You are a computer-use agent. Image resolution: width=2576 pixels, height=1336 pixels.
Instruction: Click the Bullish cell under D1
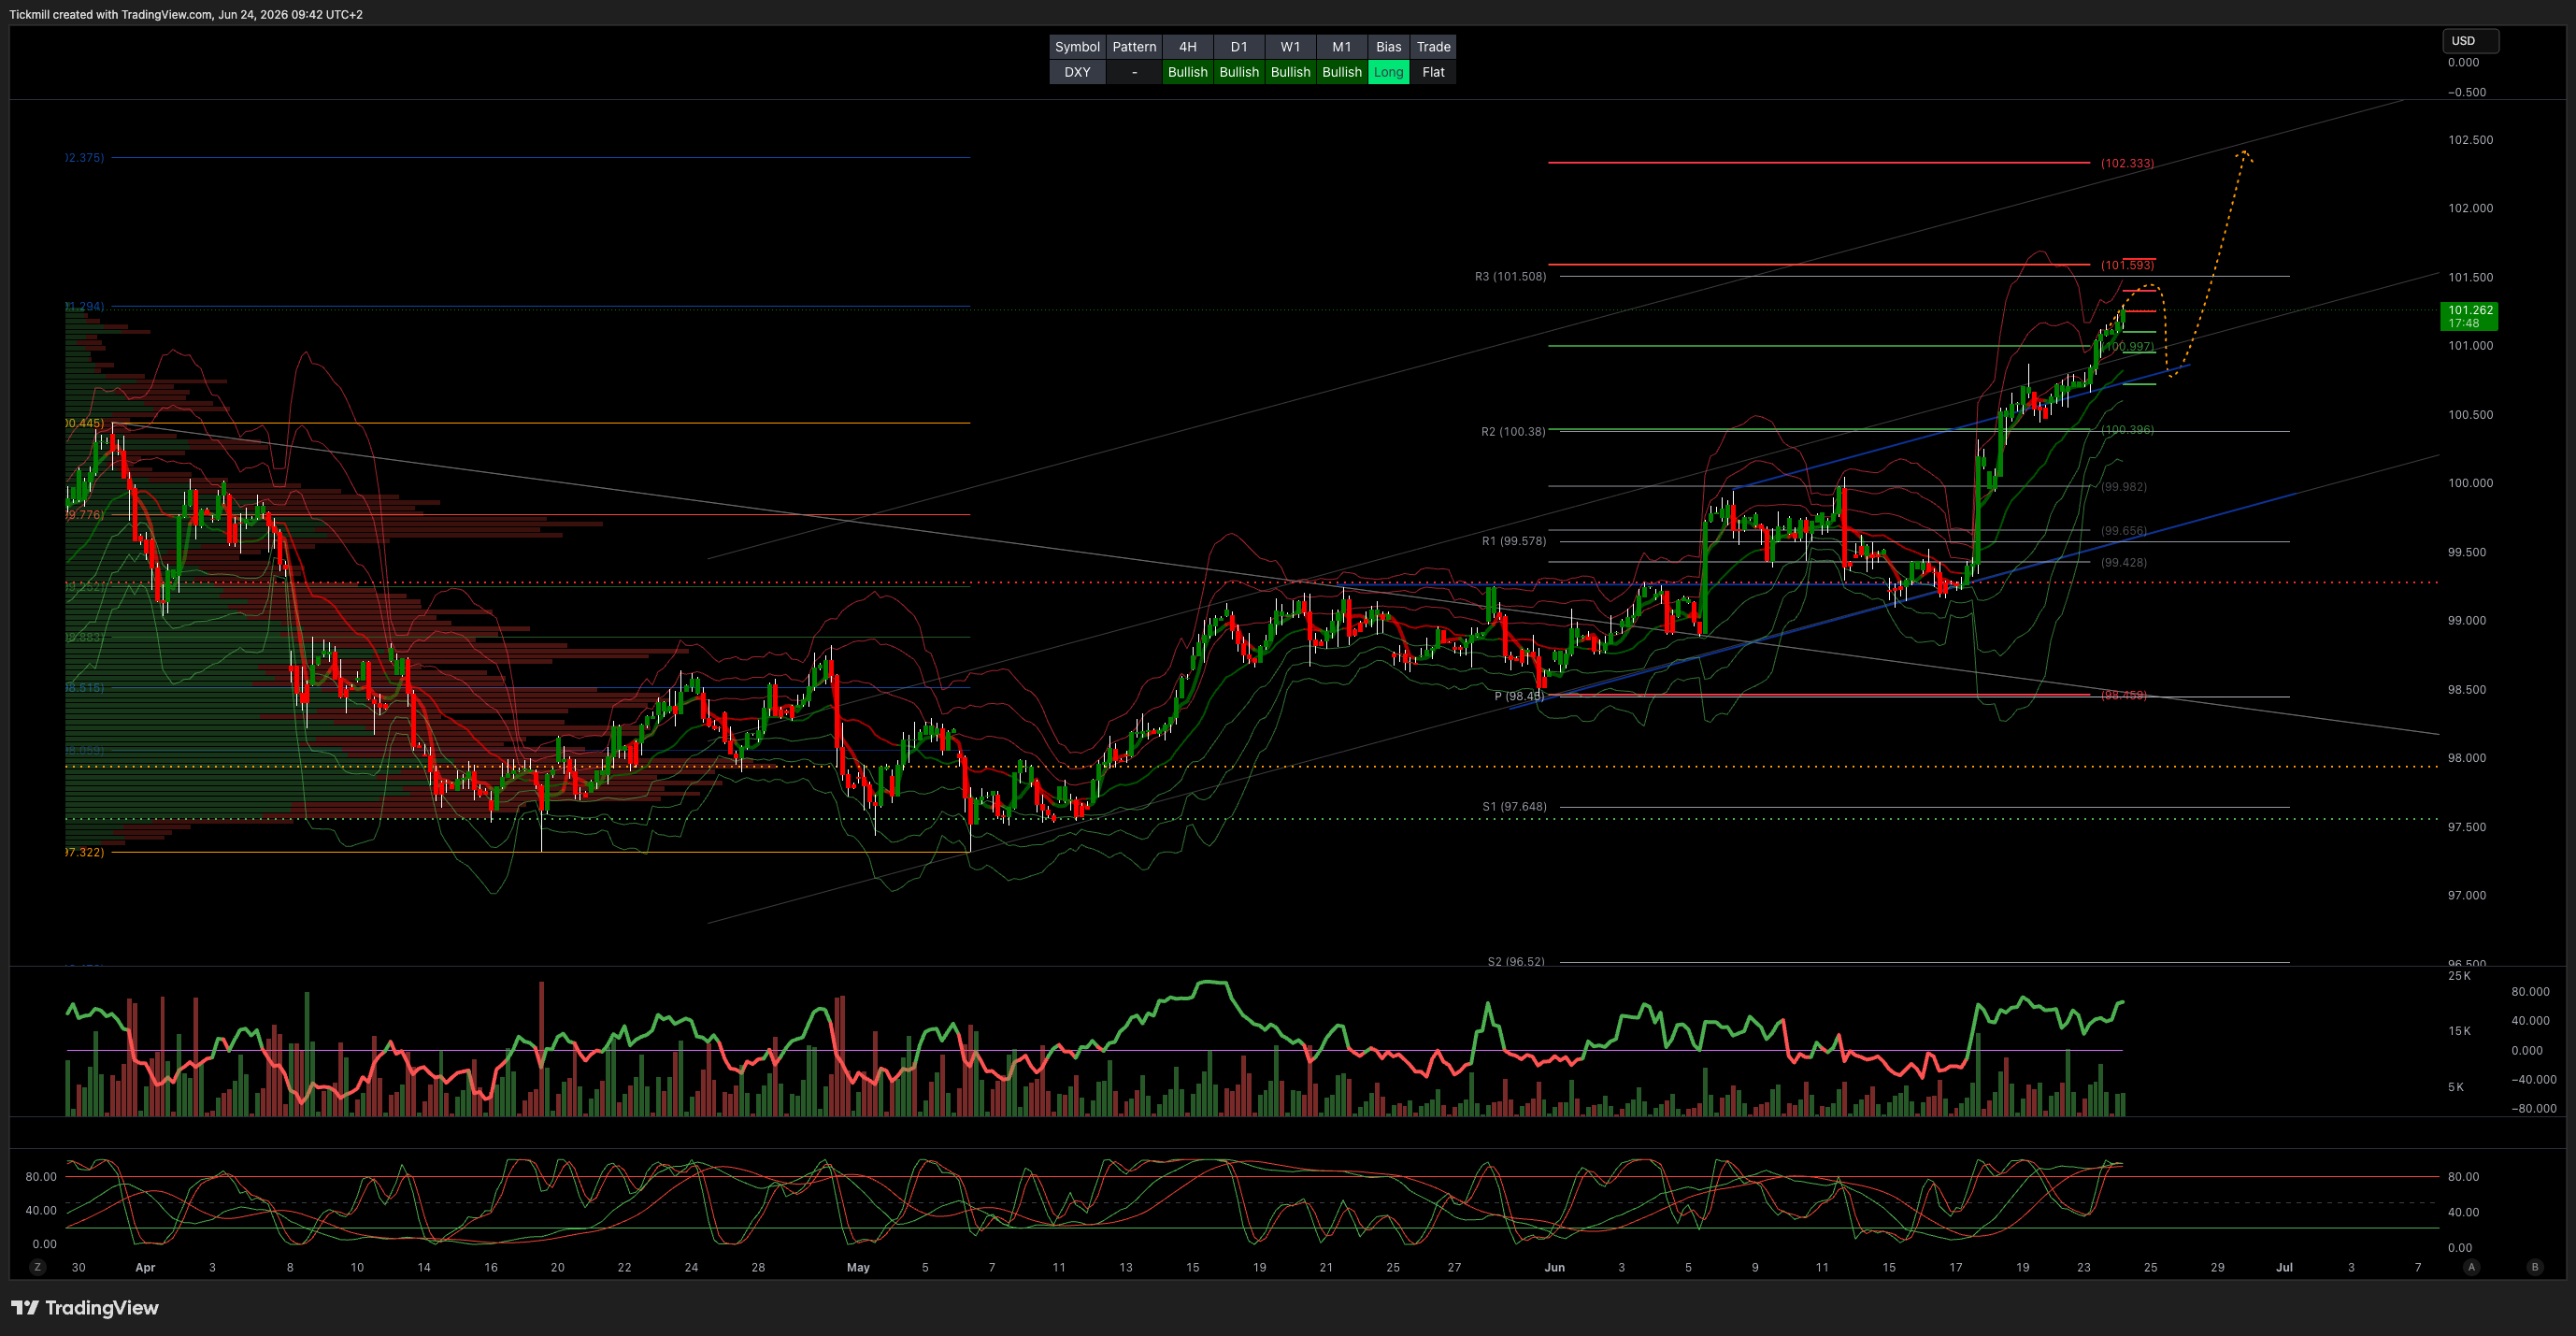tap(1239, 72)
